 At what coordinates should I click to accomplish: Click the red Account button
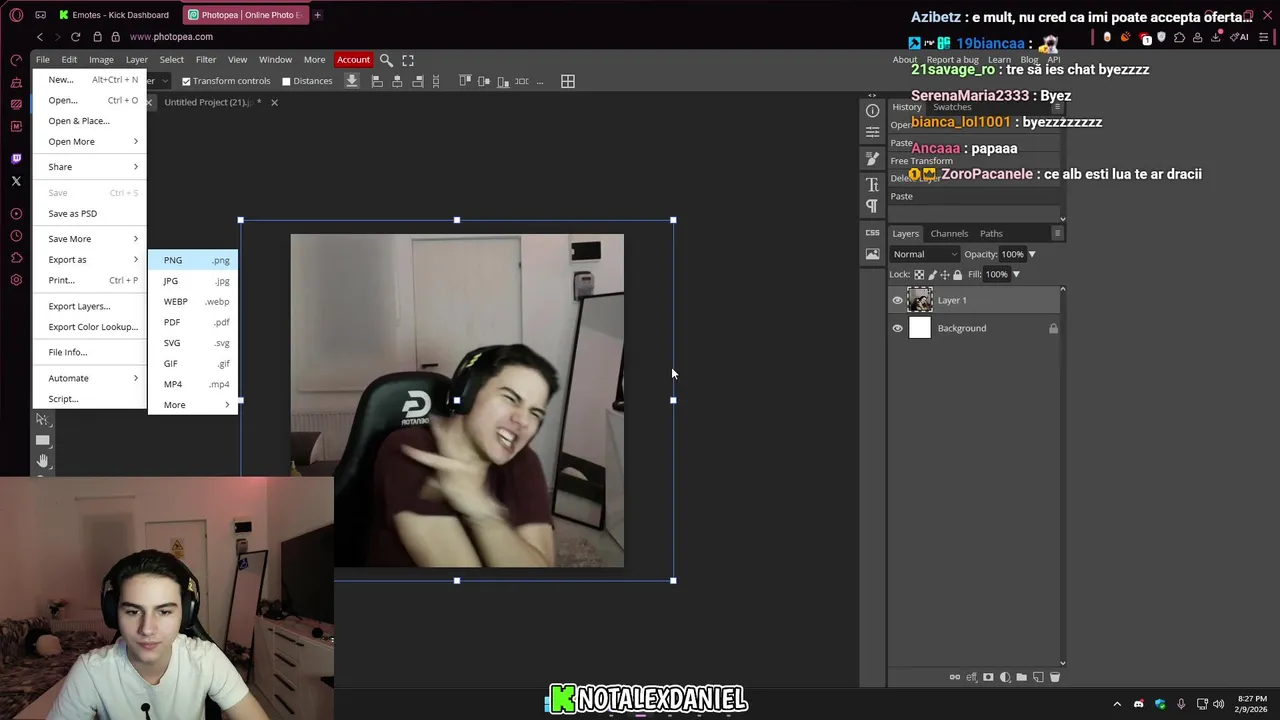353,60
